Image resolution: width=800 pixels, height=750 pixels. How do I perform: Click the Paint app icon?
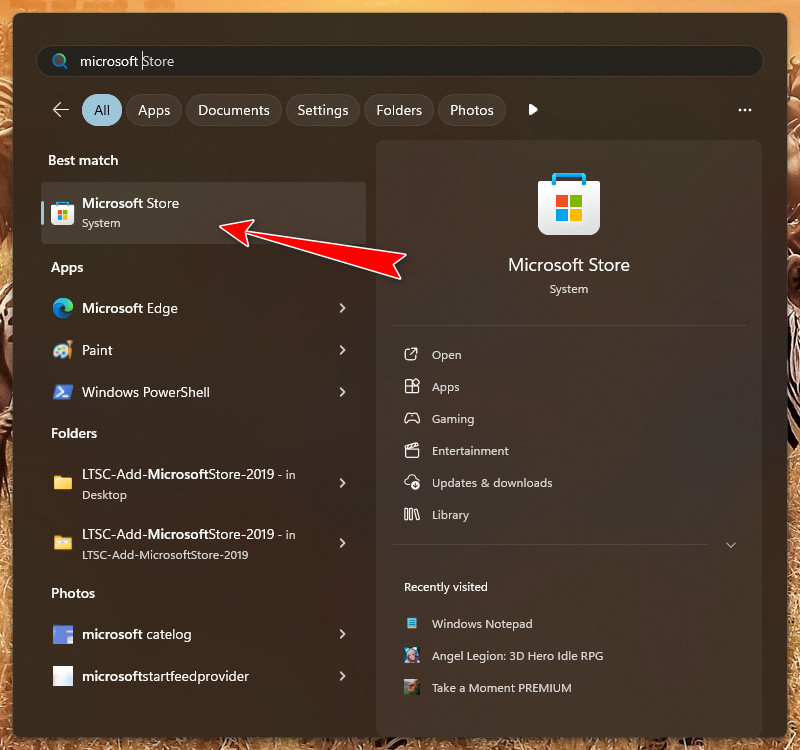point(63,350)
